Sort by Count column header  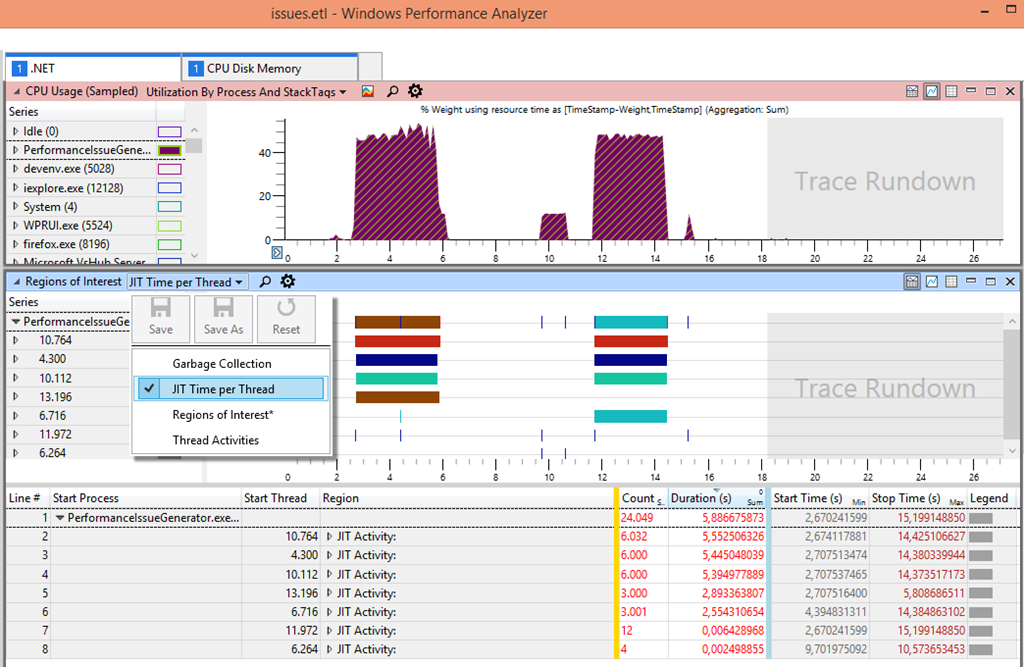[643, 498]
